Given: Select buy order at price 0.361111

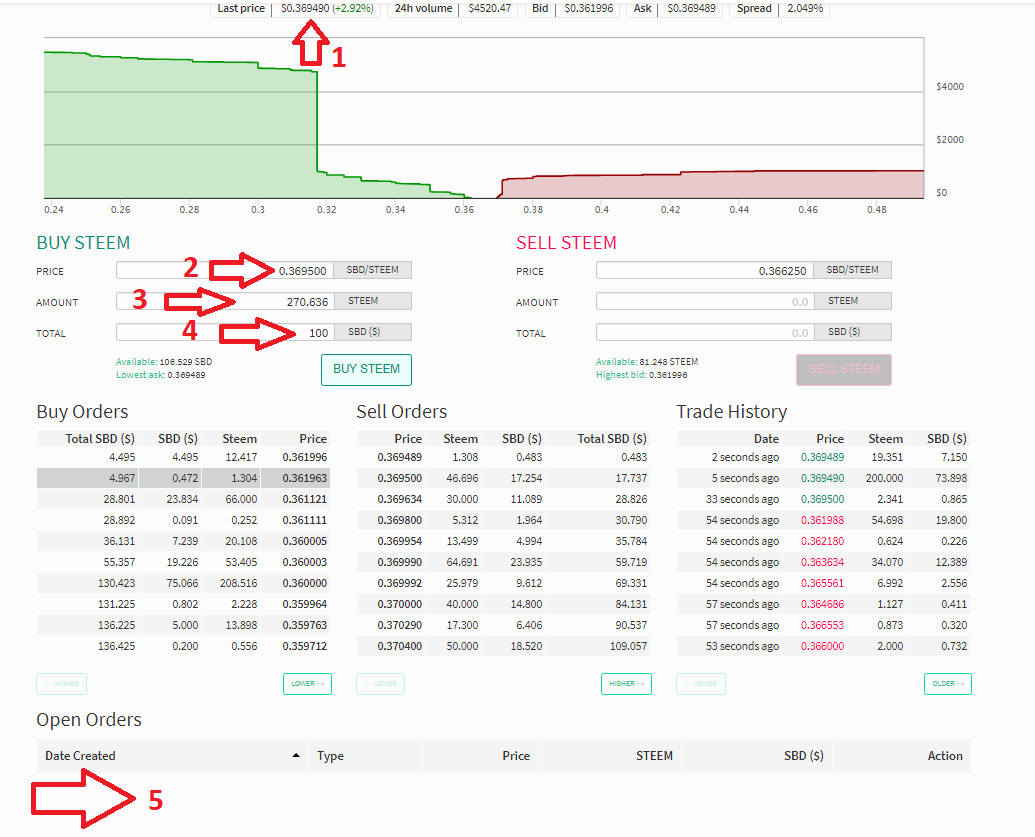Looking at the screenshot, I should tap(183, 520).
